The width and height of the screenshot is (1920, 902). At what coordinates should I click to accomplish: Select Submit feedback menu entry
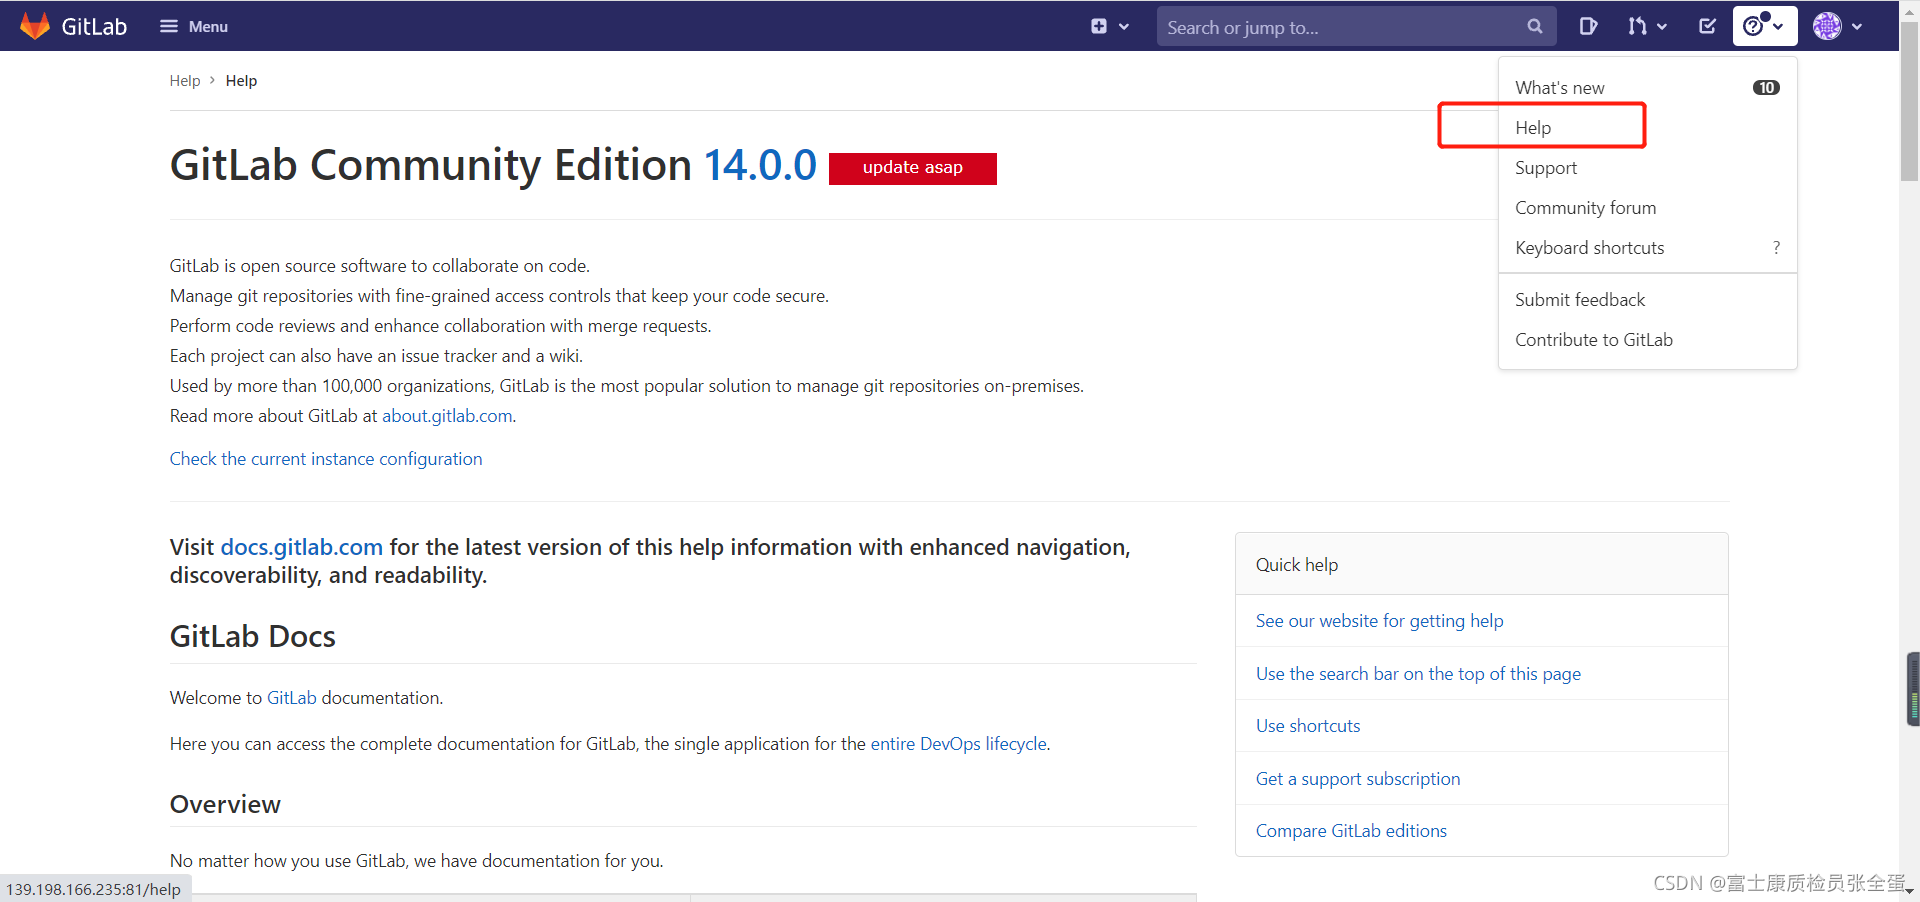[x=1648, y=300]
